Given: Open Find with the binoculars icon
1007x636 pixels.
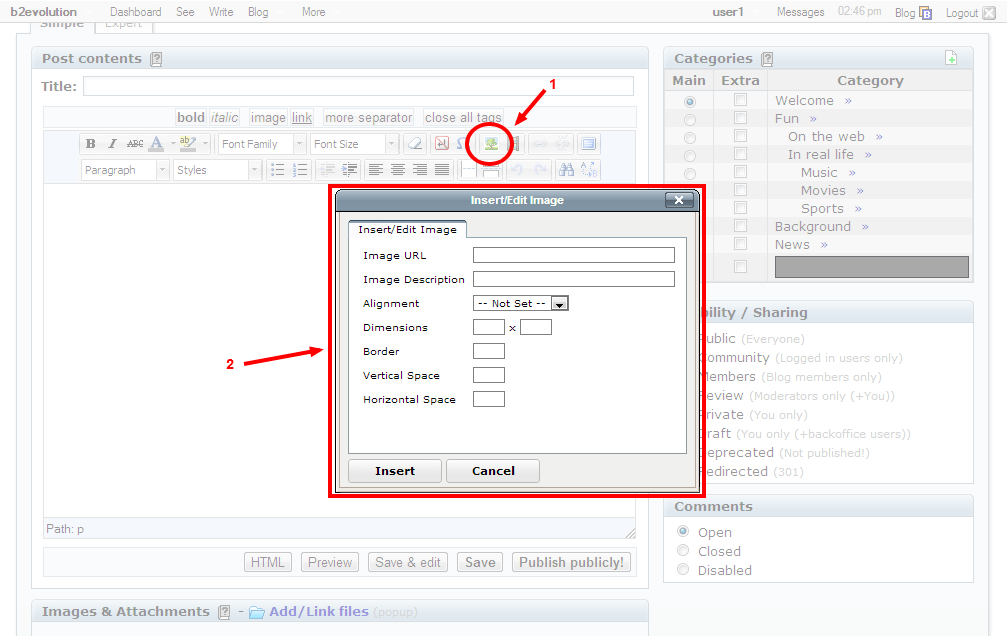Looking at the screenshot, I should tap(566, 169).
